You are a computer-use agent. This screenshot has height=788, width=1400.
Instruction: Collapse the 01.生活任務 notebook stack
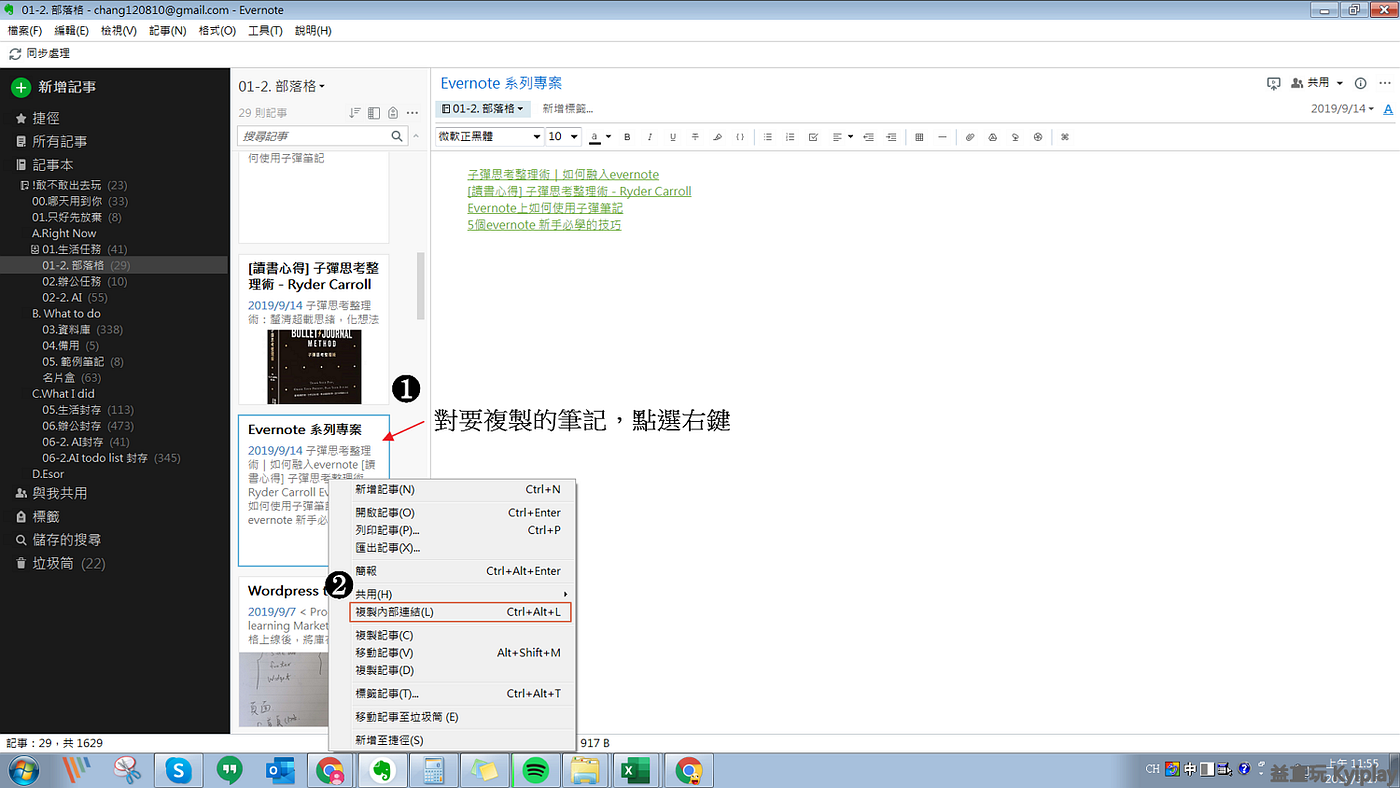point(35,249)
